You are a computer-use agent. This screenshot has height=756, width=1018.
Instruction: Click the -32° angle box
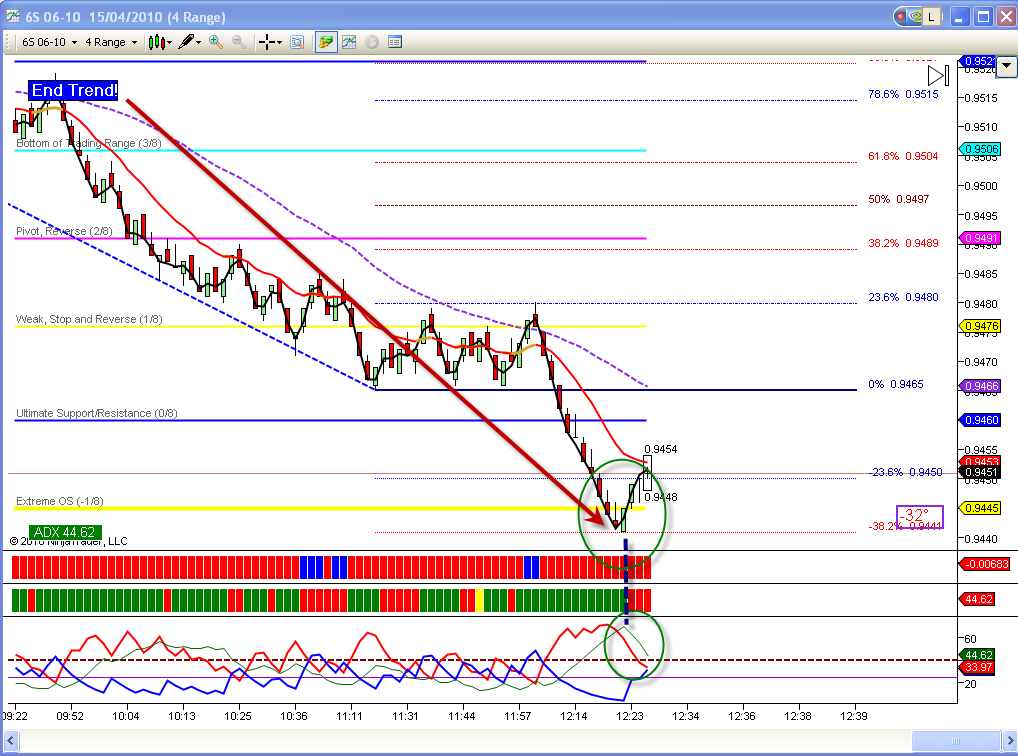[919, 517]
